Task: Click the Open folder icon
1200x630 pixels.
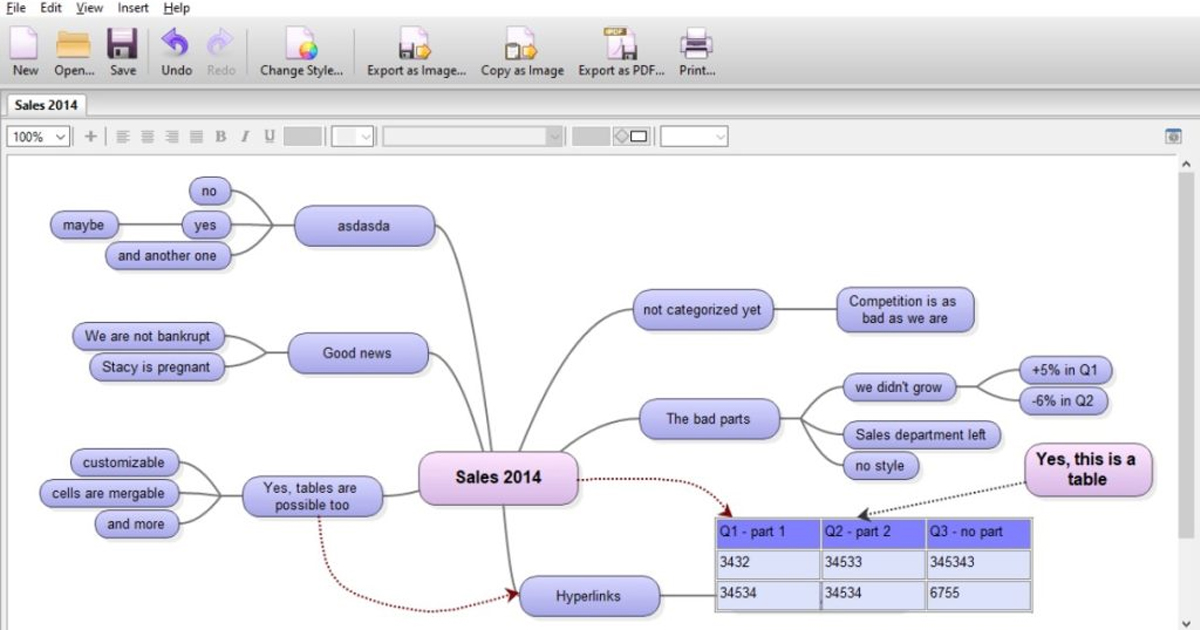Action: [74, 52]
